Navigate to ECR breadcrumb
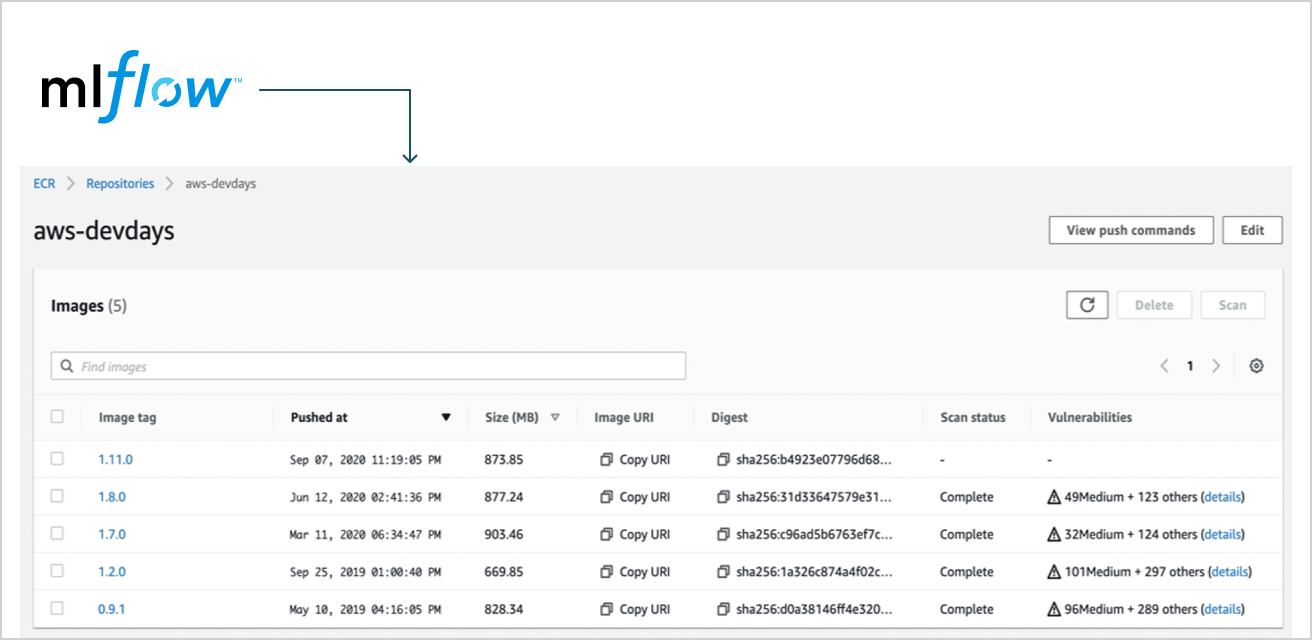The image size is (1312, 640). point(44,184)
